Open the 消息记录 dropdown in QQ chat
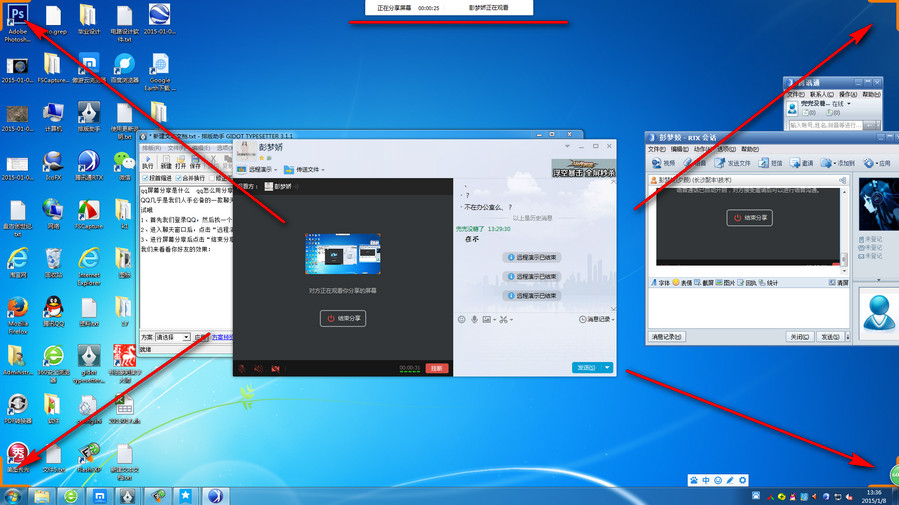Screen dimensions: 899x505 pos(597,319)
